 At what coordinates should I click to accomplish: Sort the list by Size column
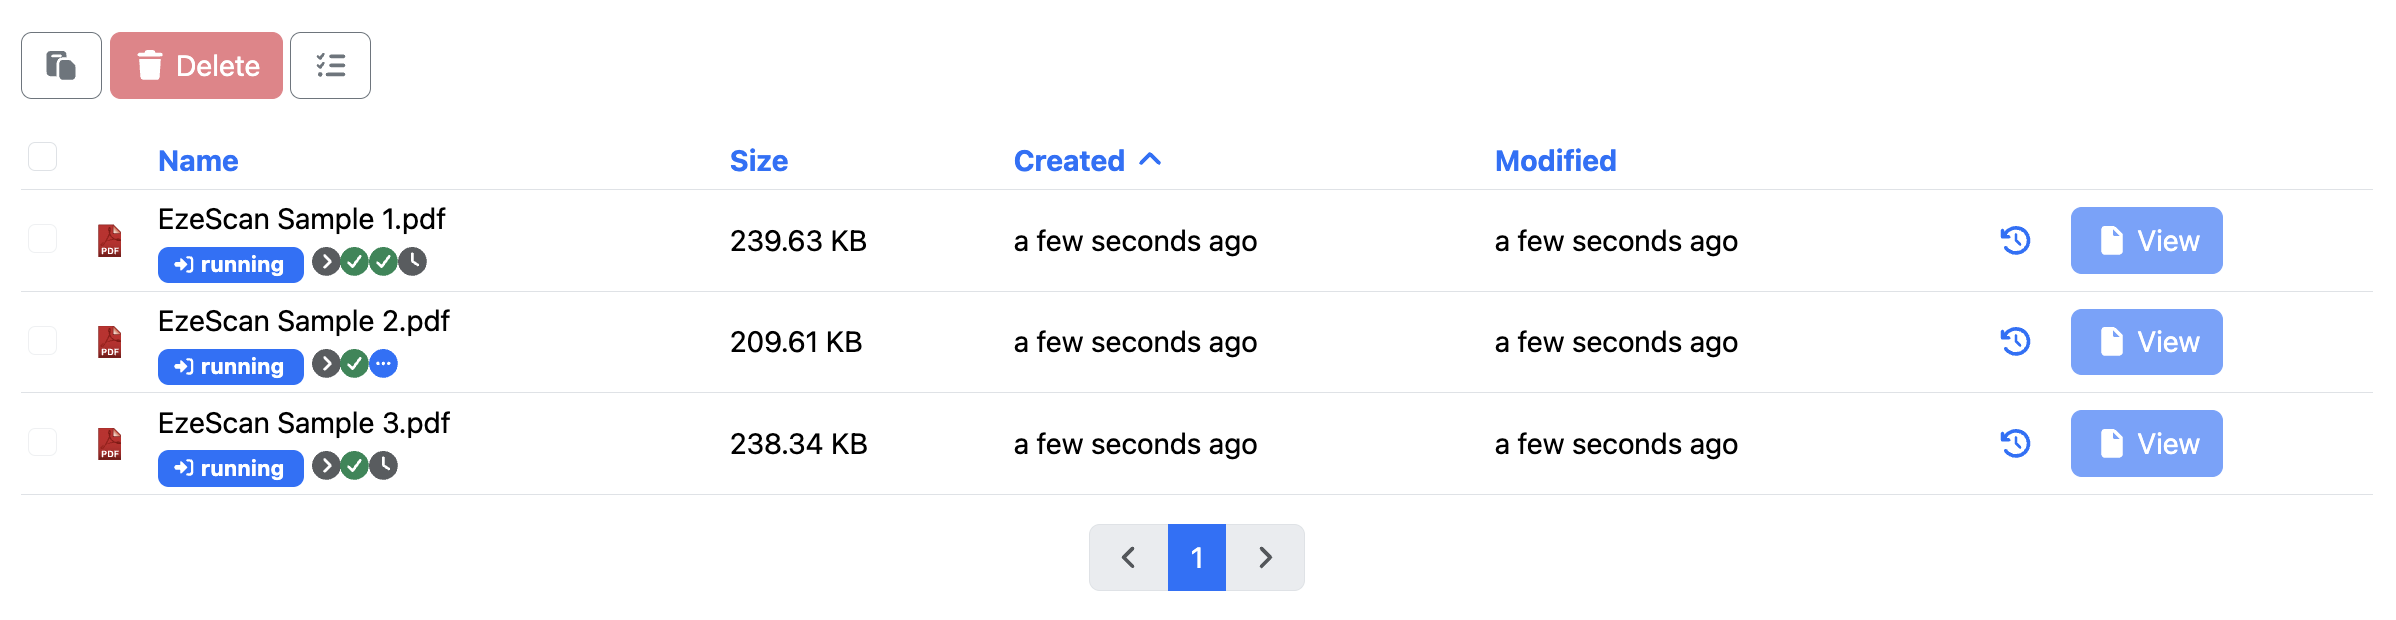[759, 161]
